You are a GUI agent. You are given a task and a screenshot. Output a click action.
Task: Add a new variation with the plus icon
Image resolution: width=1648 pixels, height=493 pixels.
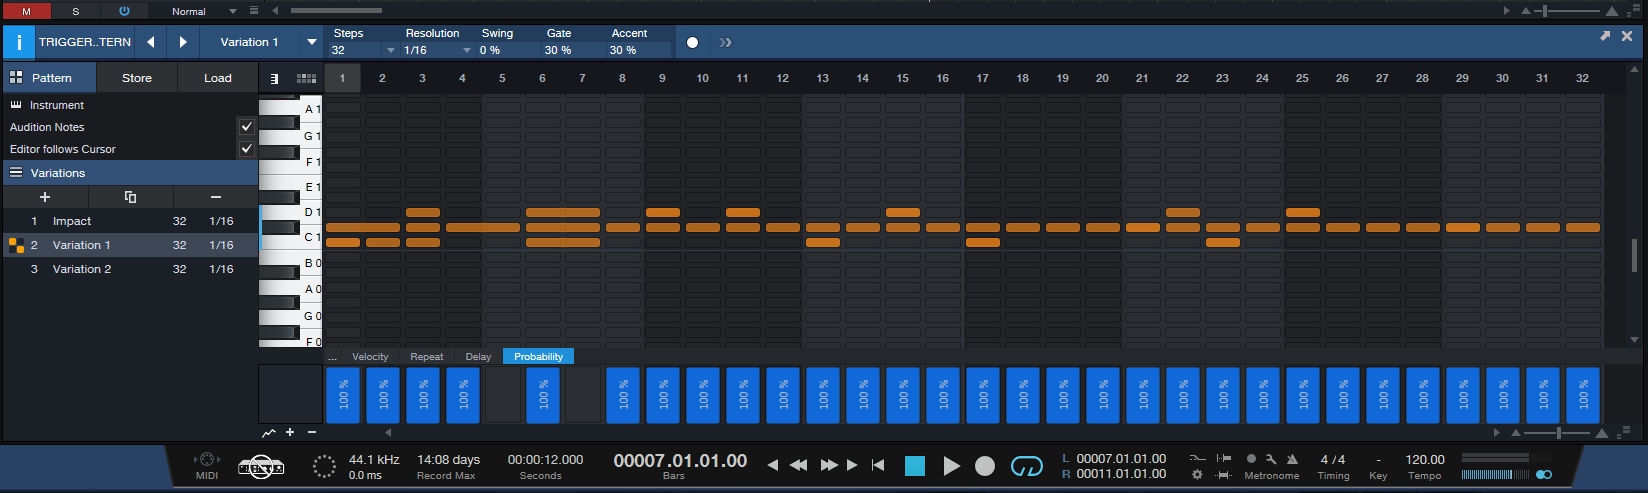pyautogui.click(x=44, y=197)
